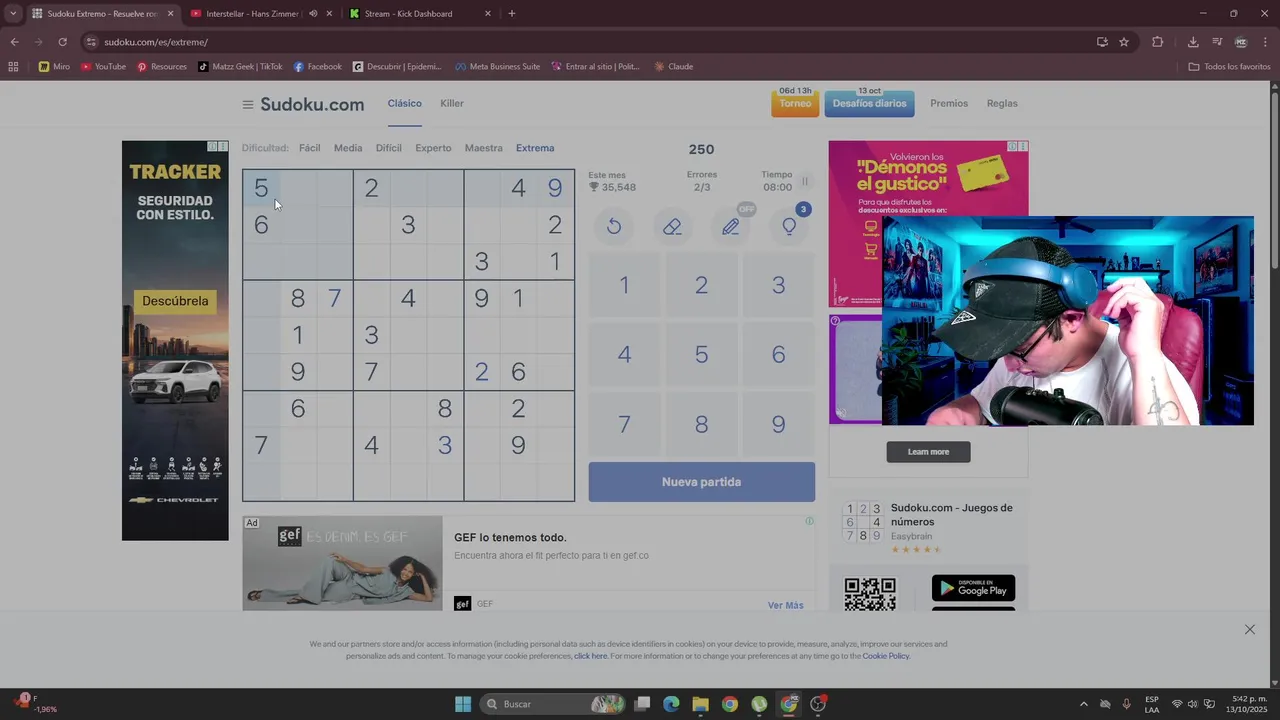
Task: Select Experto difficulty
Action: point(433,148)
